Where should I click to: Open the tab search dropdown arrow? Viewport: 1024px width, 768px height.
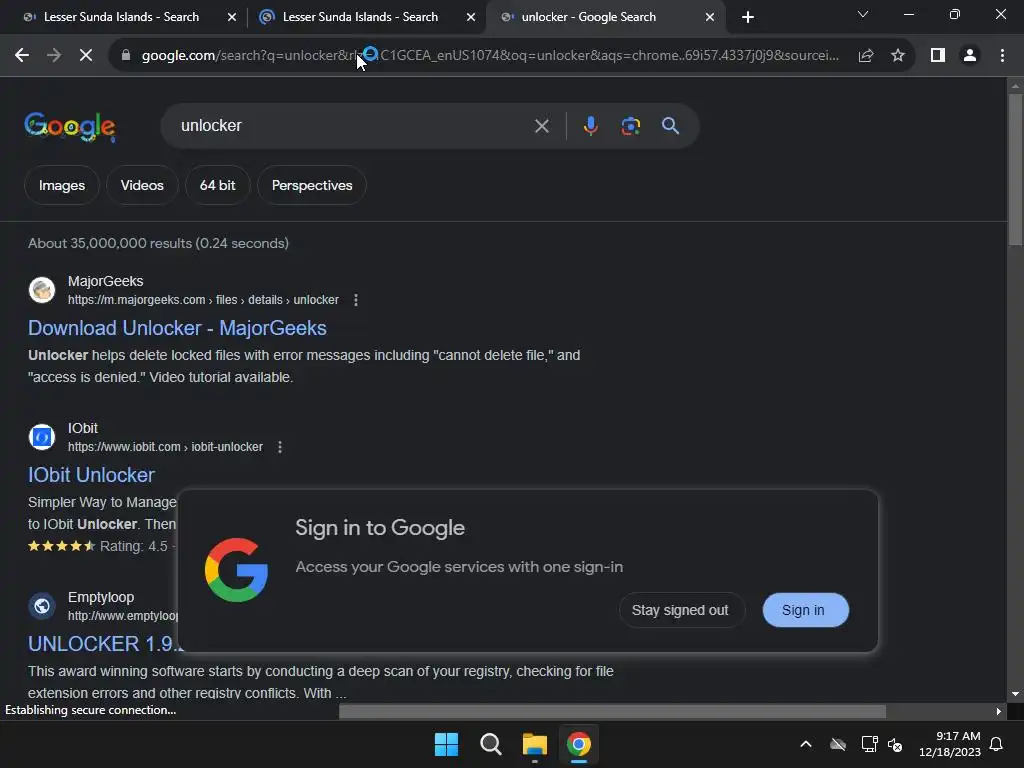(x=863, y=14)
